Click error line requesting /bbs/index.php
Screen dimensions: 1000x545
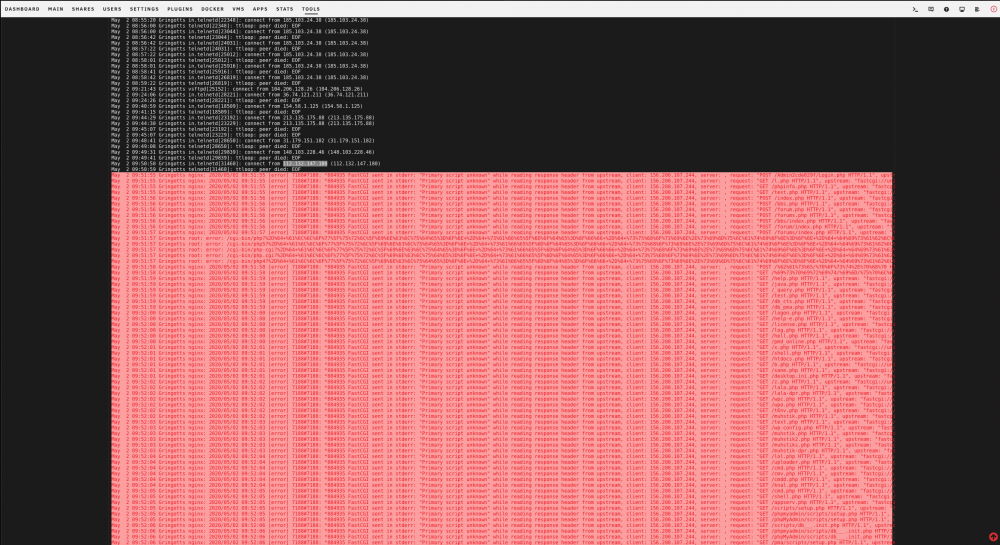pyautogui.click(x=503, y=221)
